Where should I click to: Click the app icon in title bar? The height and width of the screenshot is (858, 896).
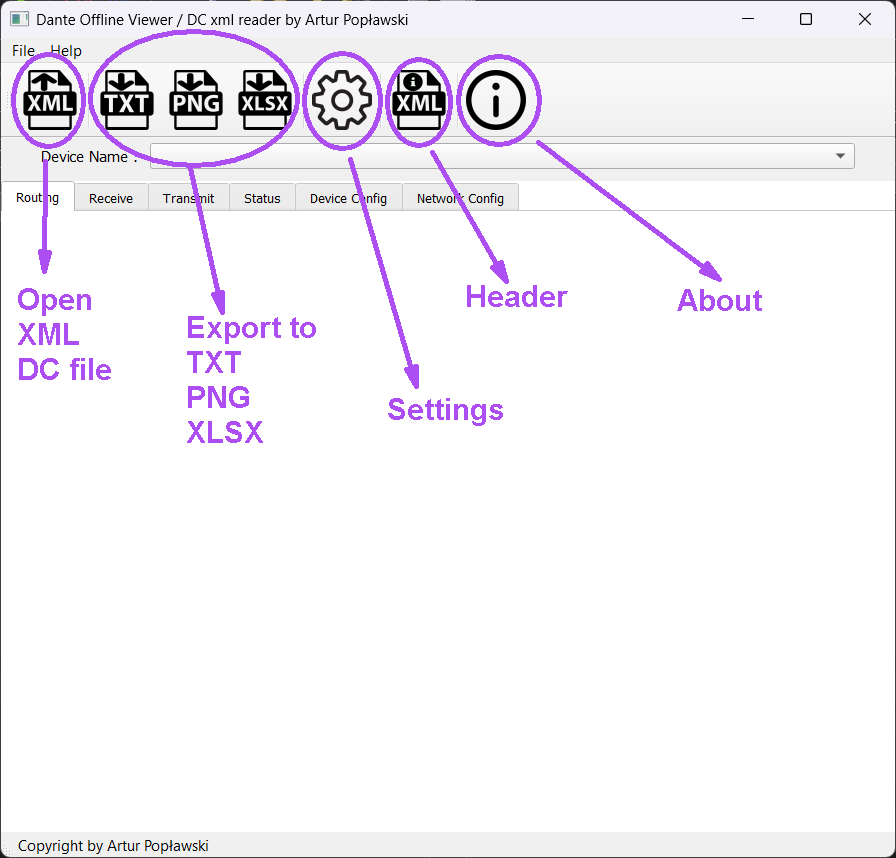pos(19,19)
